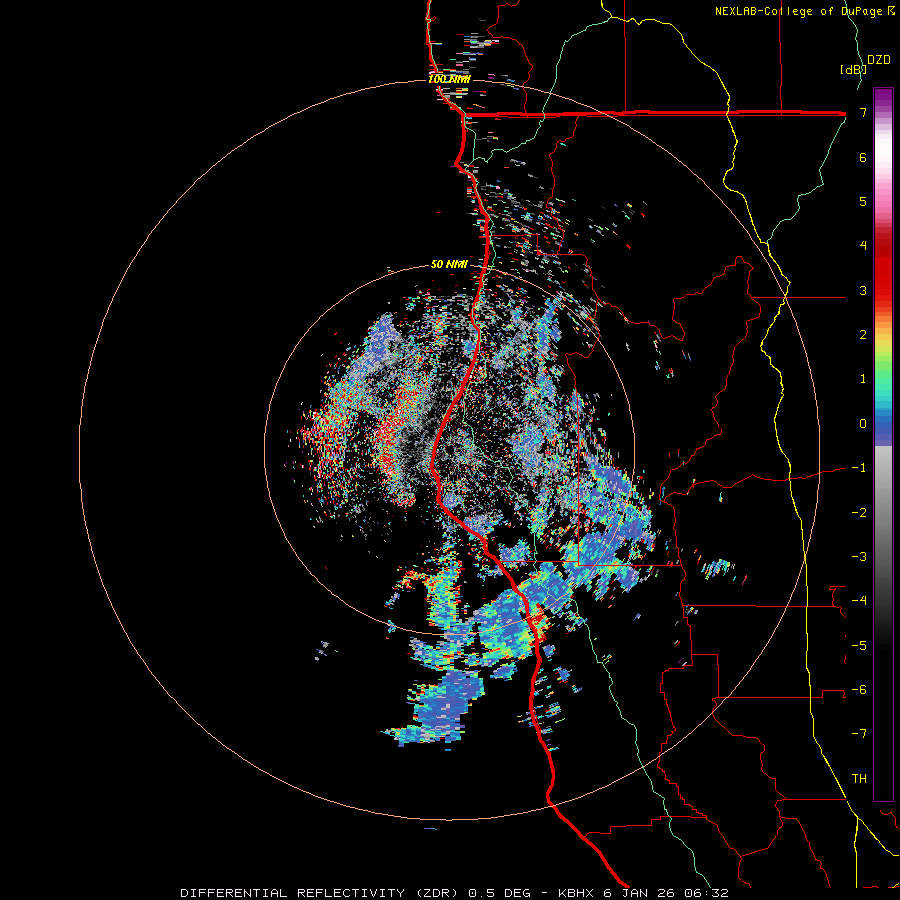Click the 6 JAN 26 06:32 timestamp
The height and width of the screenshot is (900, 900).
pos(666,893)
